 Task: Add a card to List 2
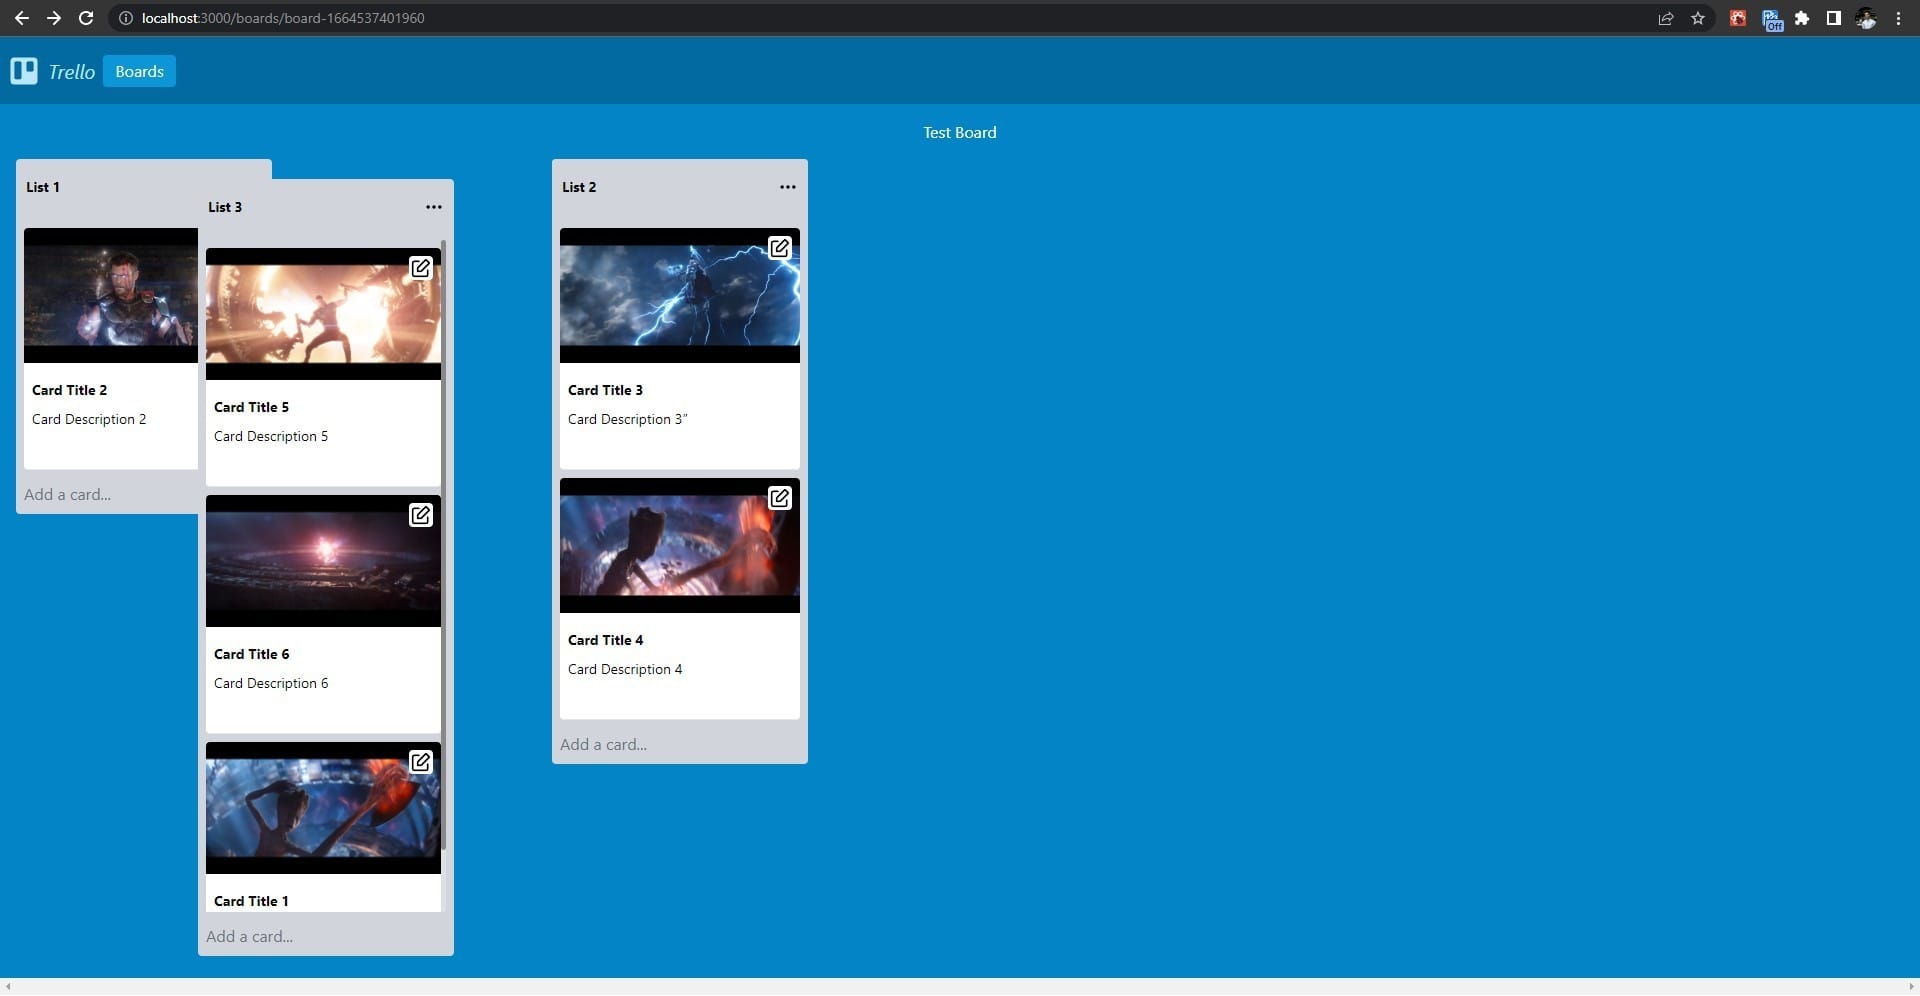pos(603,744)
